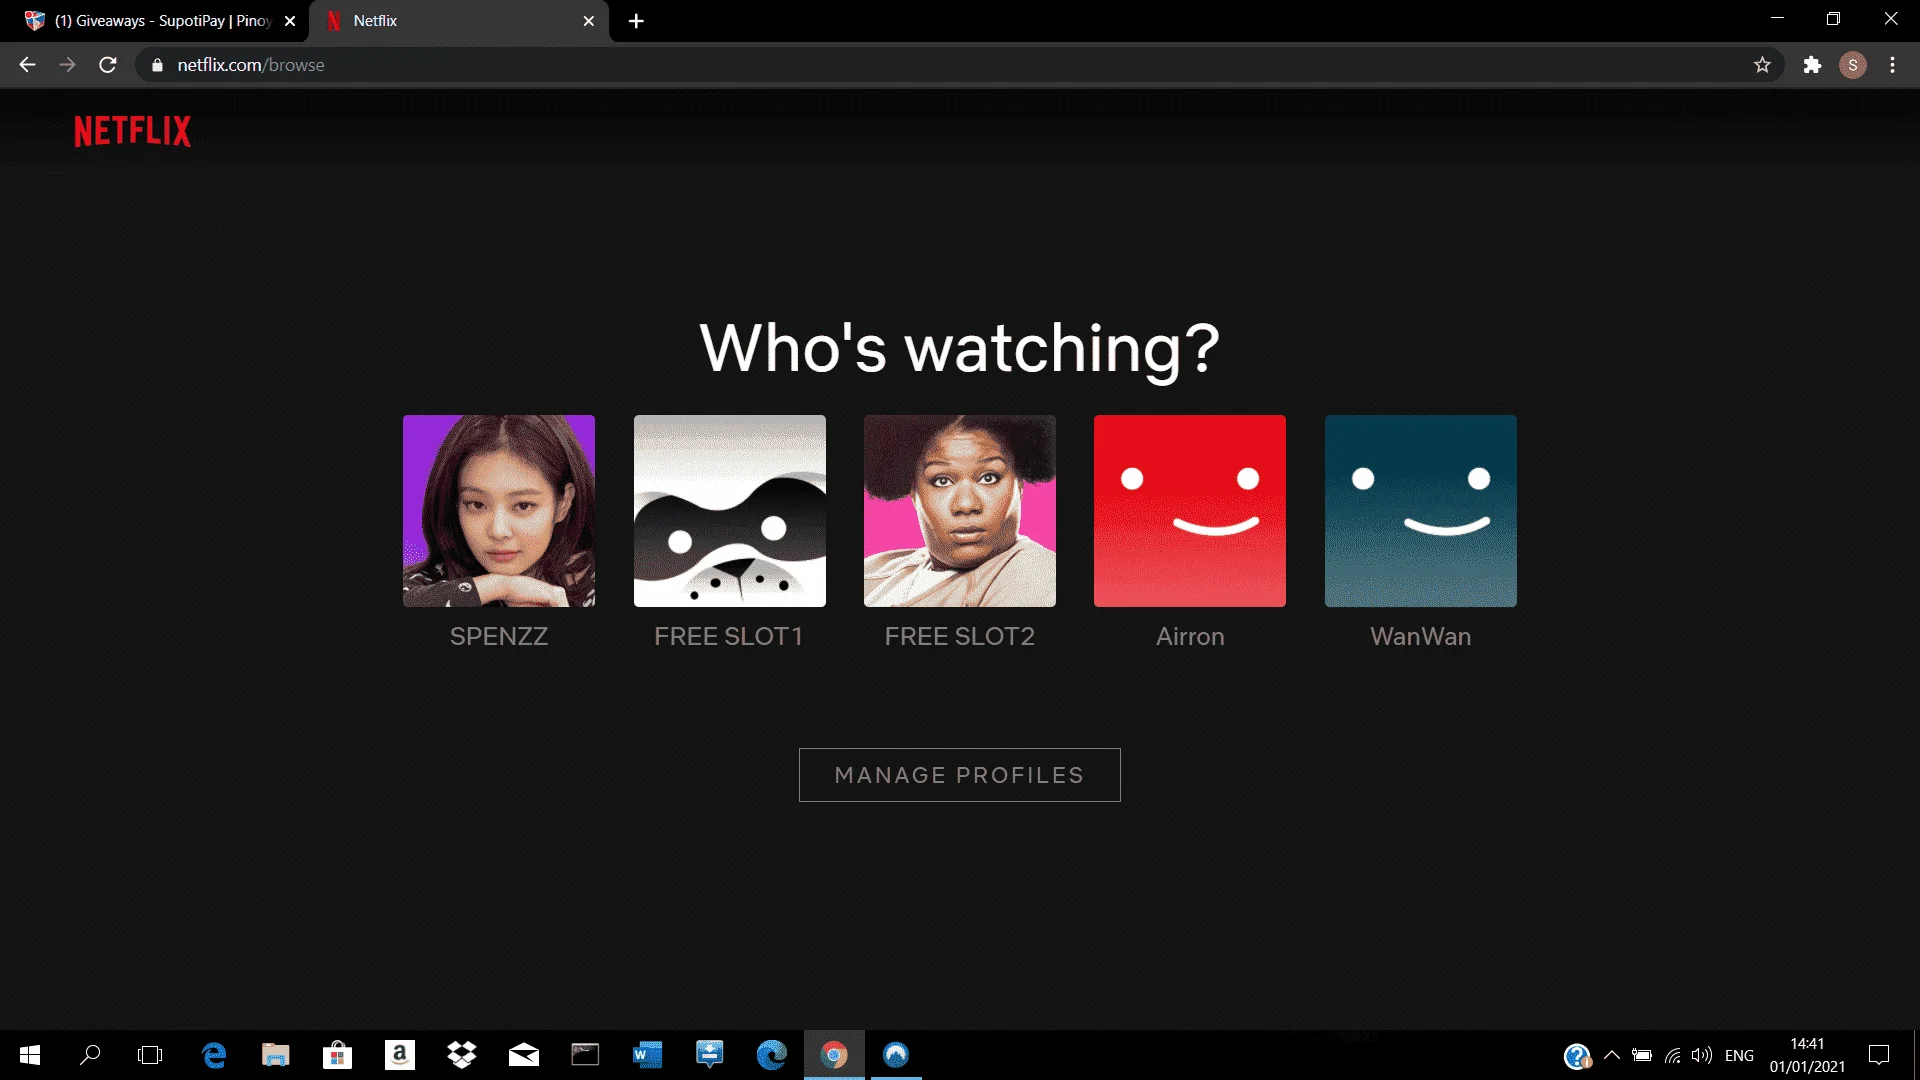Go forward in browser history
1920x1080 pixels.
[x=67, y=65]
